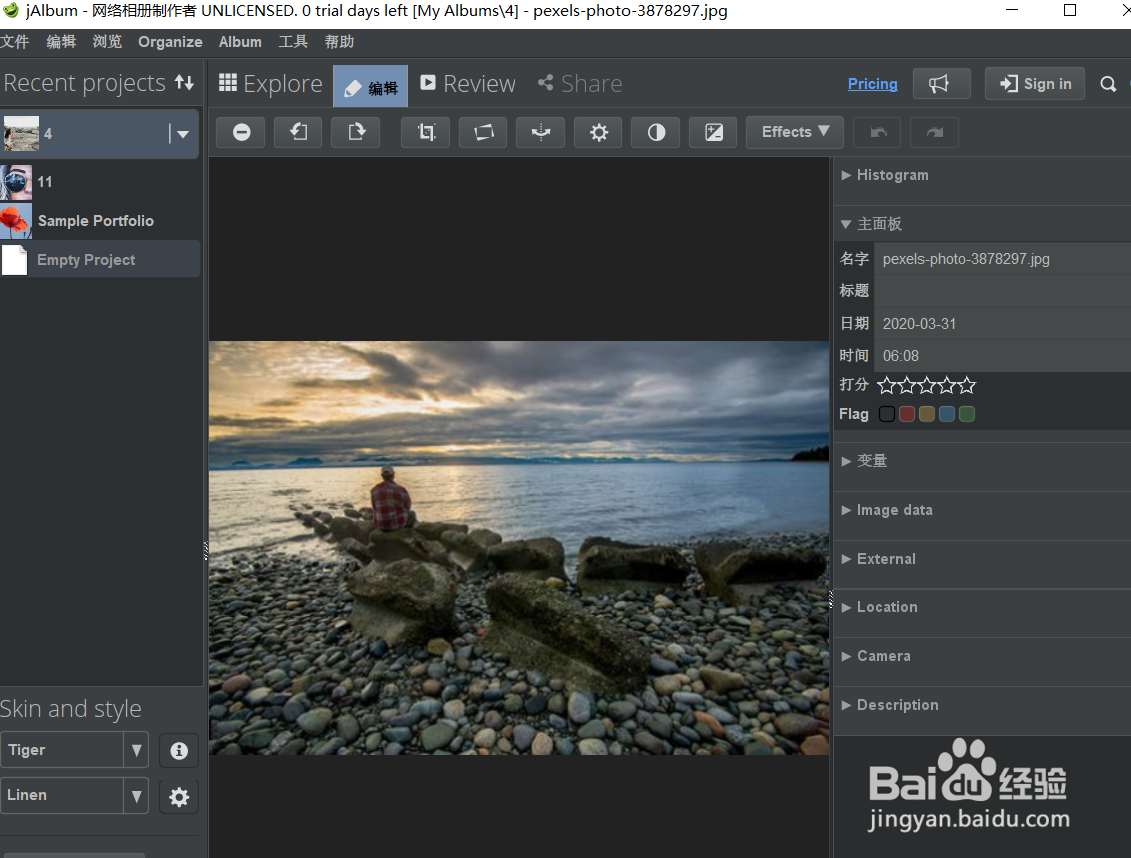The image size is (1131, 858).
Task: Open the 浏览 menu
Action: (107, 42)
